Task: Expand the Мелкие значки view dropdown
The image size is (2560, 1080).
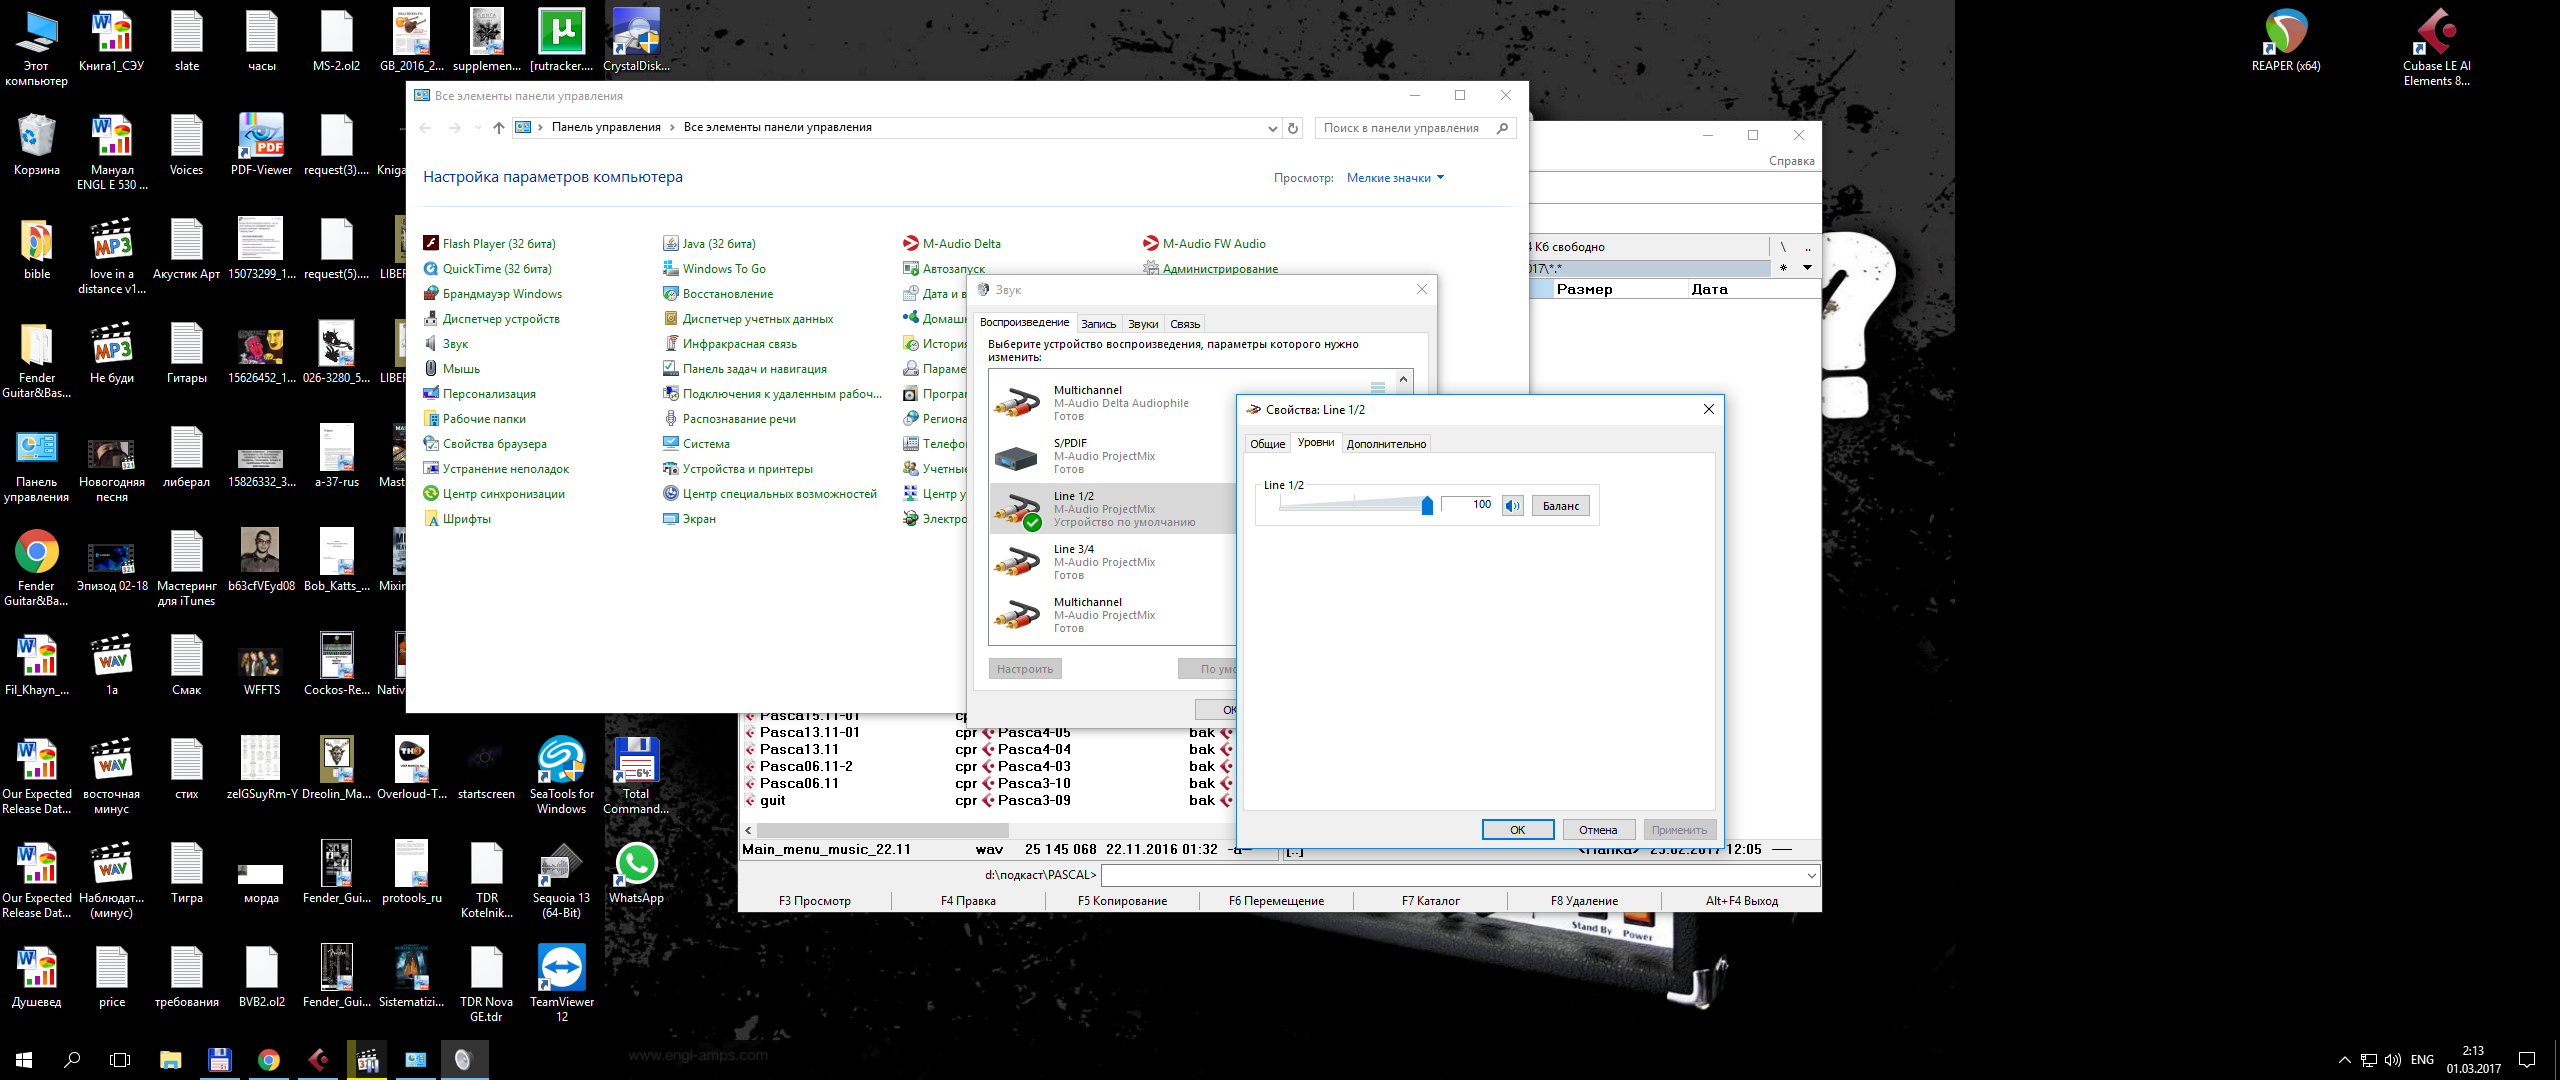Action: point(1395,178)
